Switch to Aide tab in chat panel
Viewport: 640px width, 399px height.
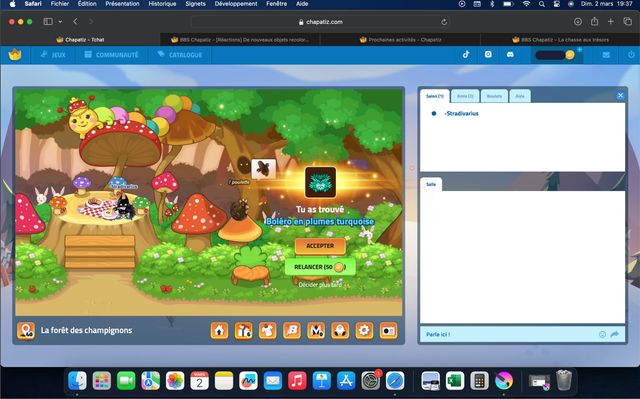point(520,96)
